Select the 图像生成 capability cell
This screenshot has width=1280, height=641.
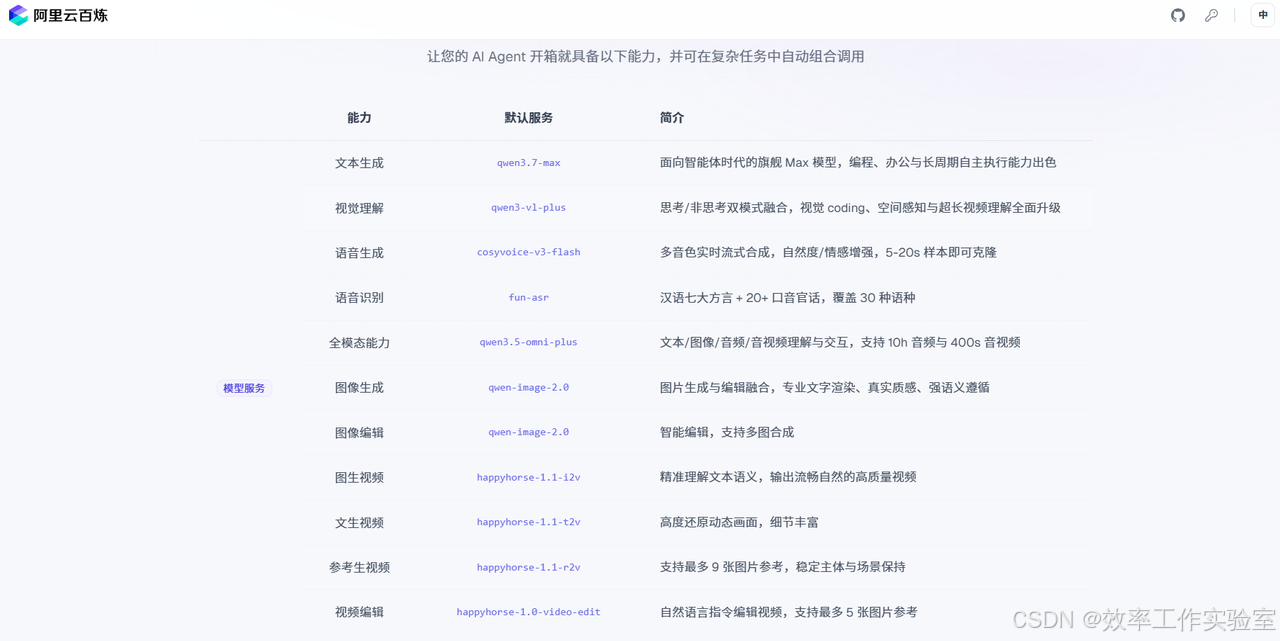click(x=359, y=388)
